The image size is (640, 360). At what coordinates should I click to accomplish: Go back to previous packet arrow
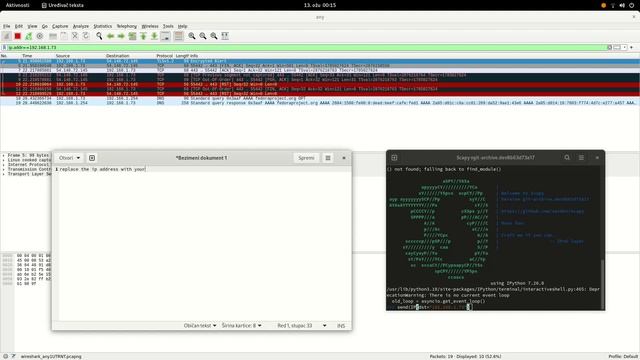110,36
